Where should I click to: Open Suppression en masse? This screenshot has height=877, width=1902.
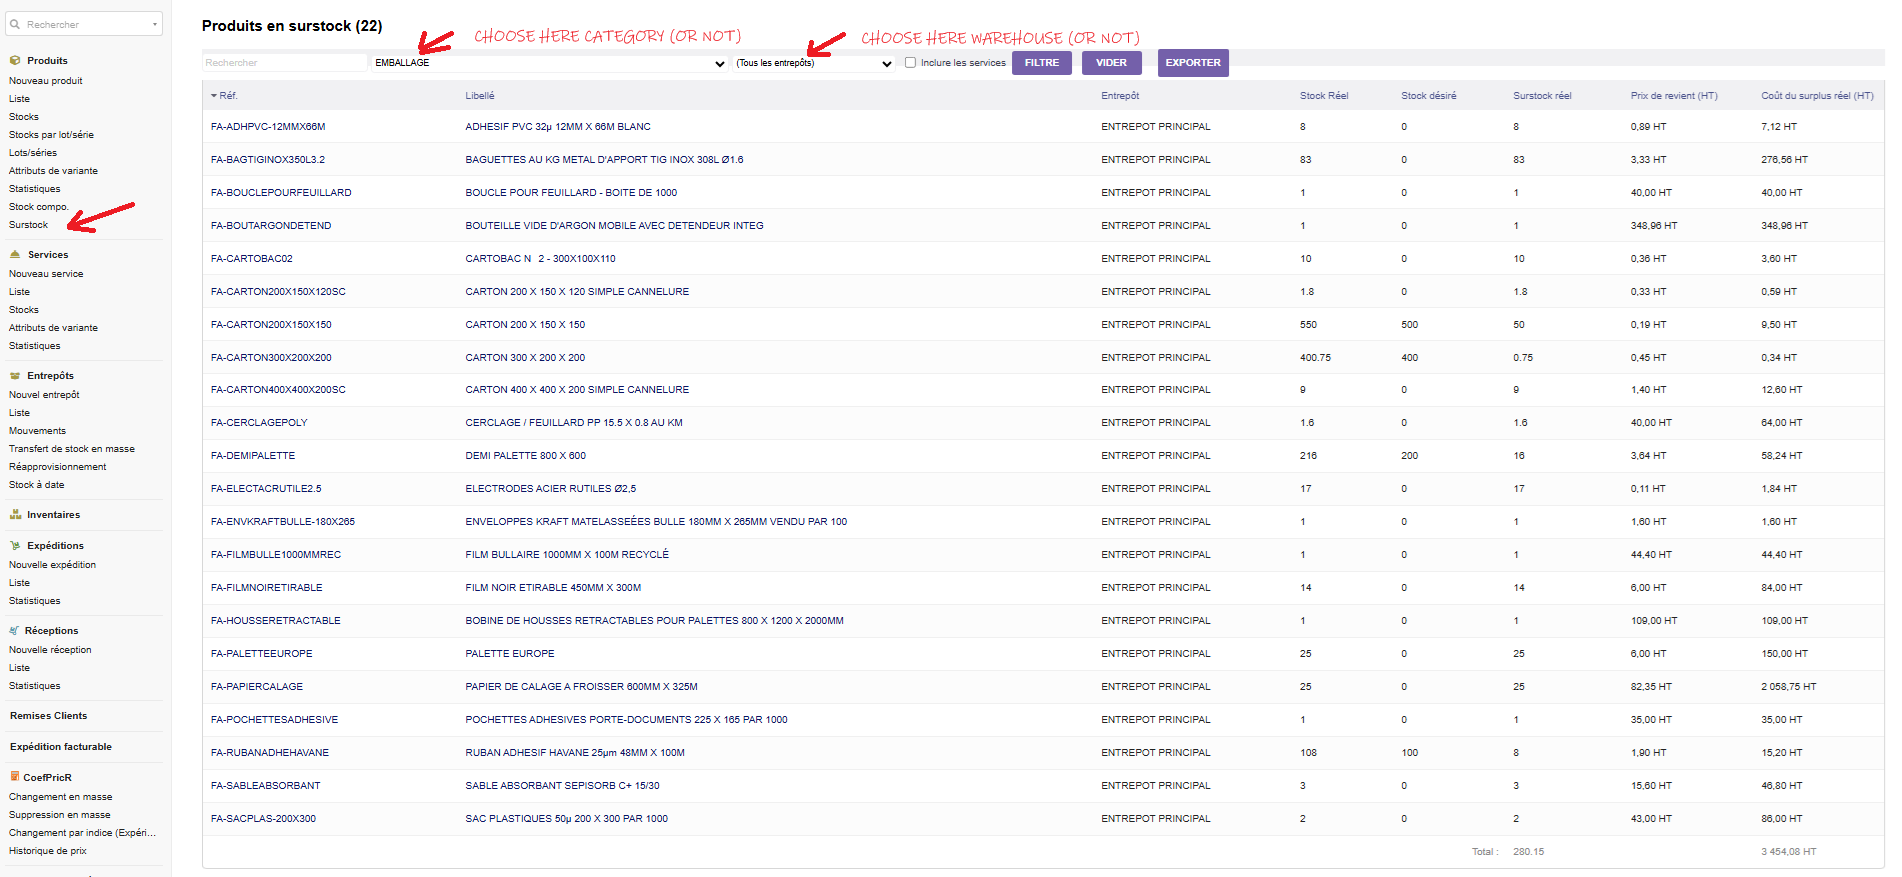(x=60, y=815)
